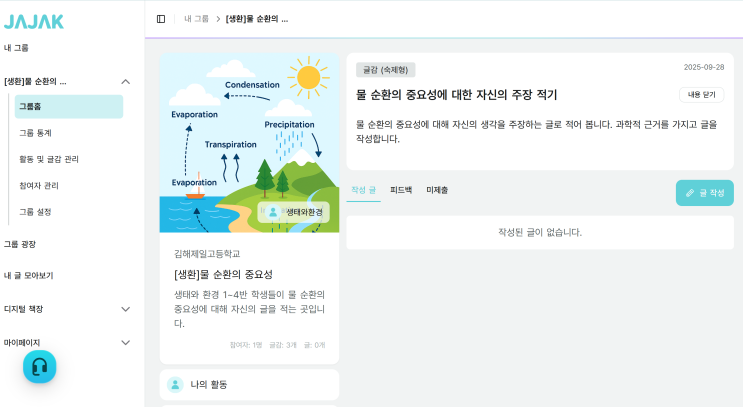
Task: Click the pencil icon in 글 작성
Action: point(690,193)
